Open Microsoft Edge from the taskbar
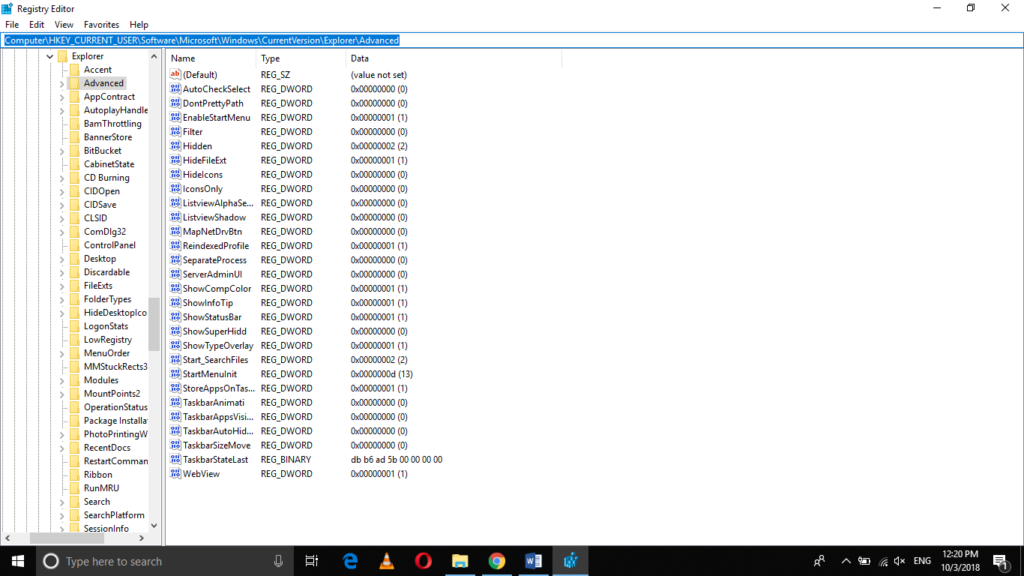 349,561
